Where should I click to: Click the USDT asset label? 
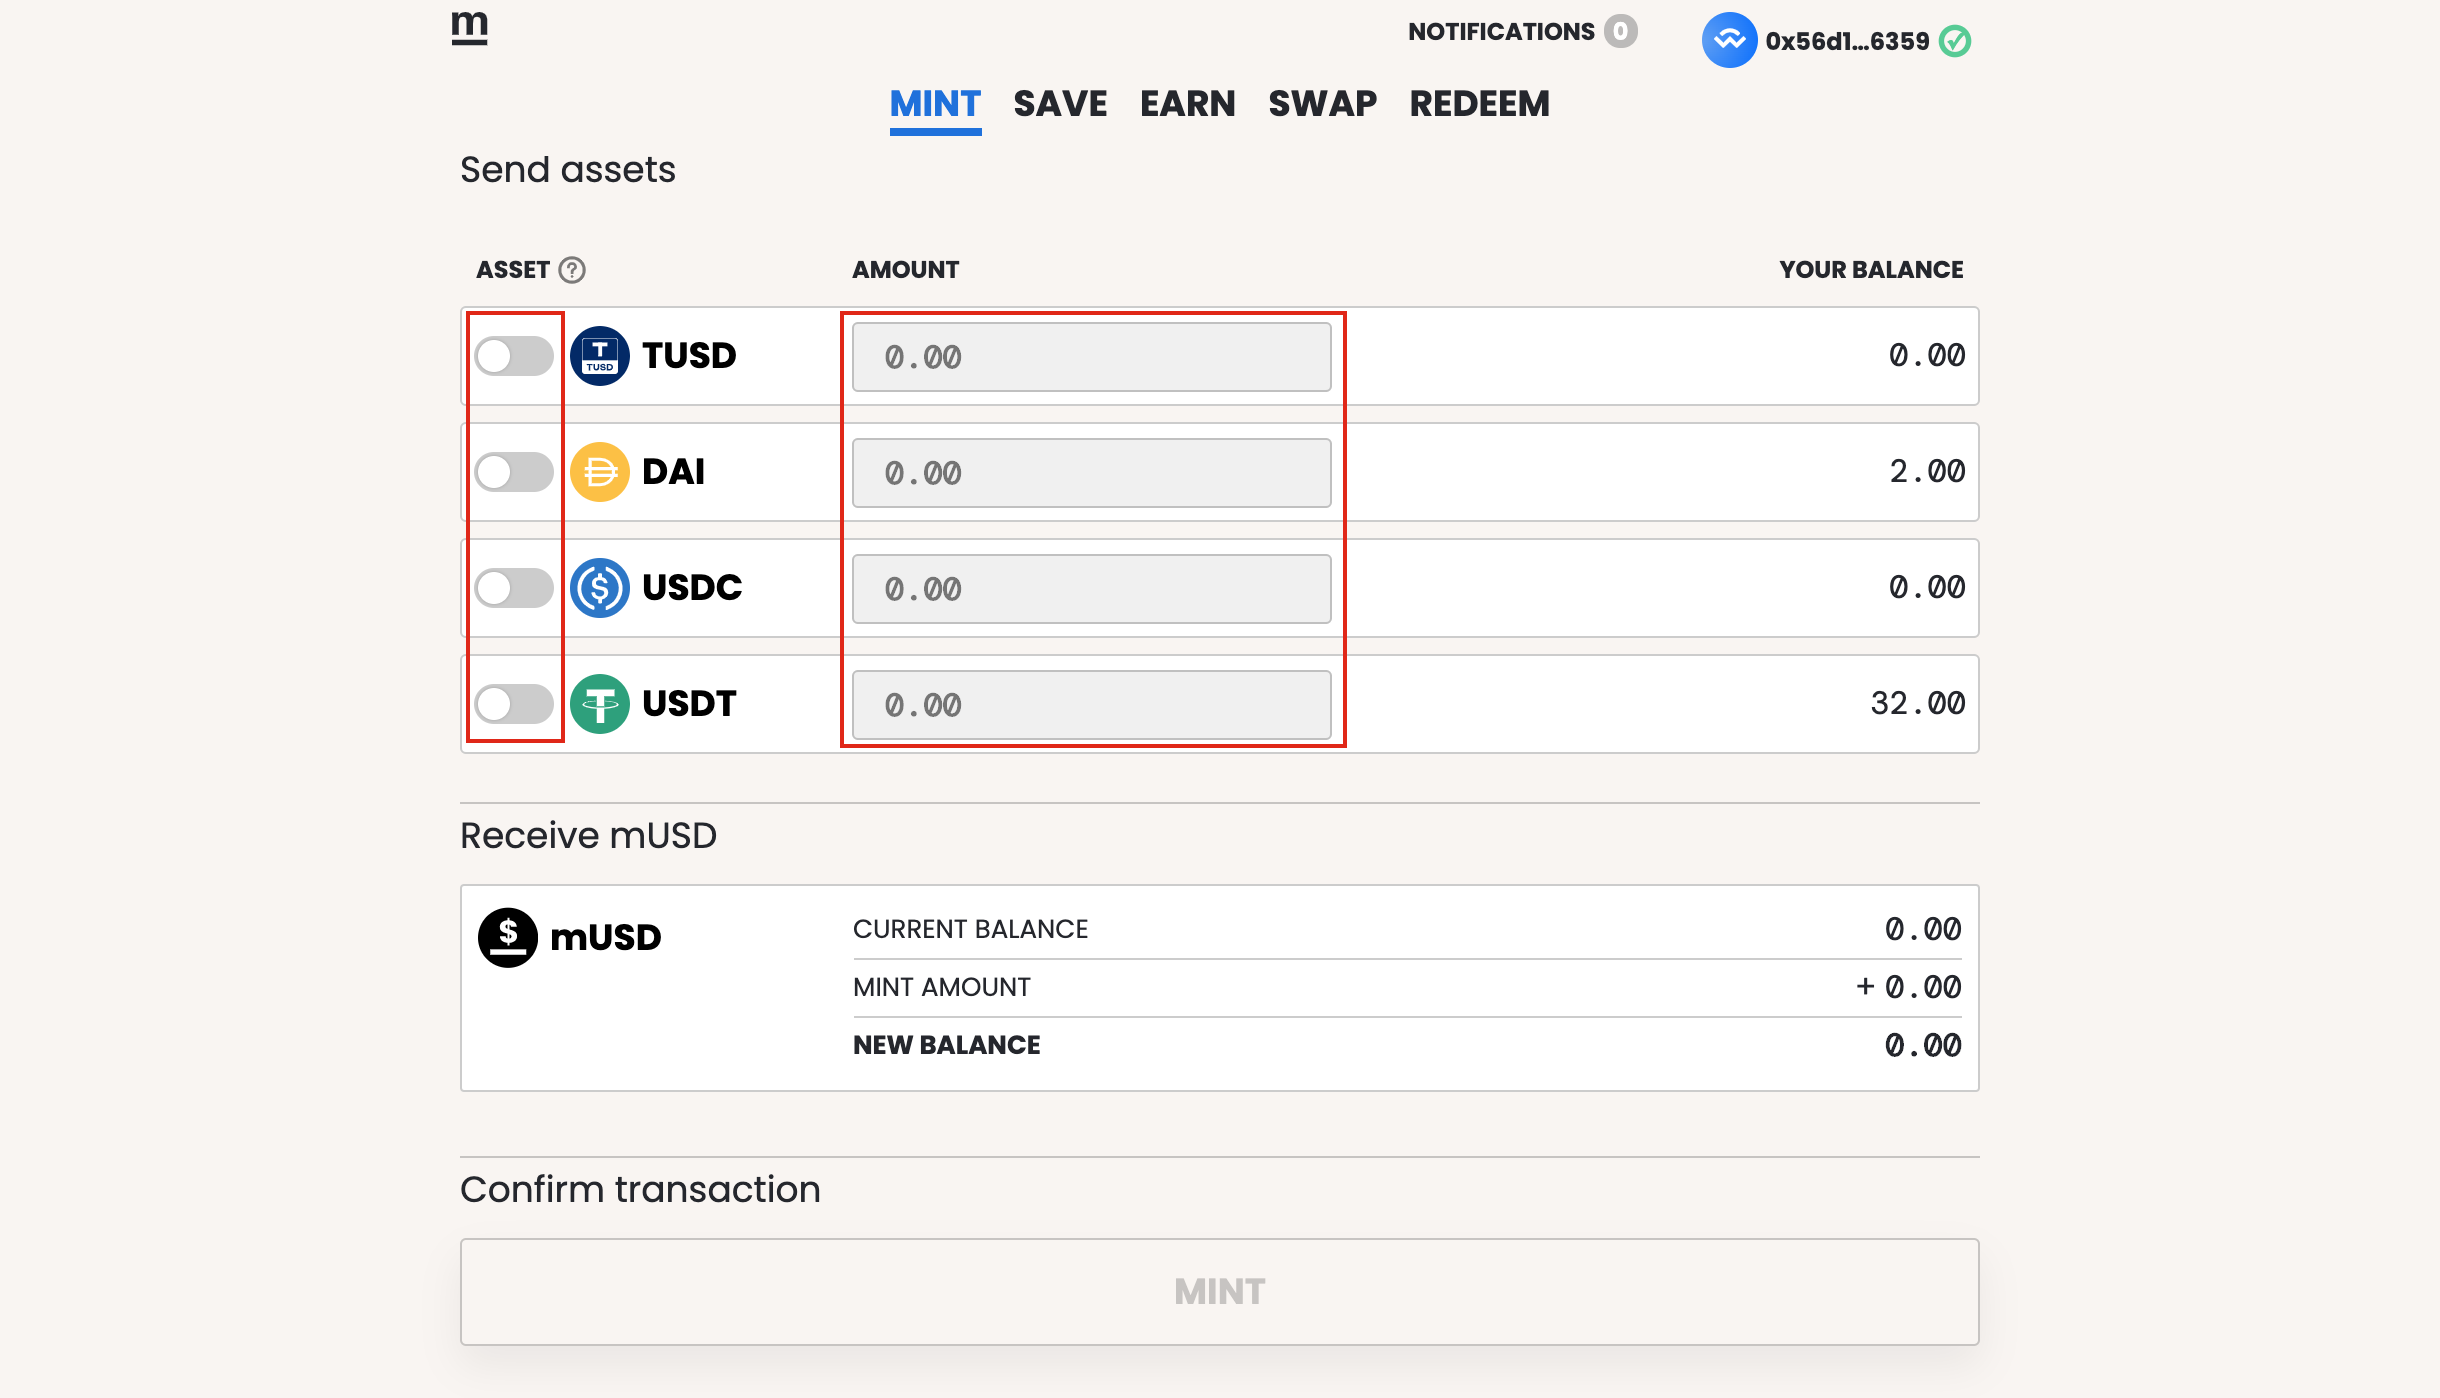coord(689,704)
